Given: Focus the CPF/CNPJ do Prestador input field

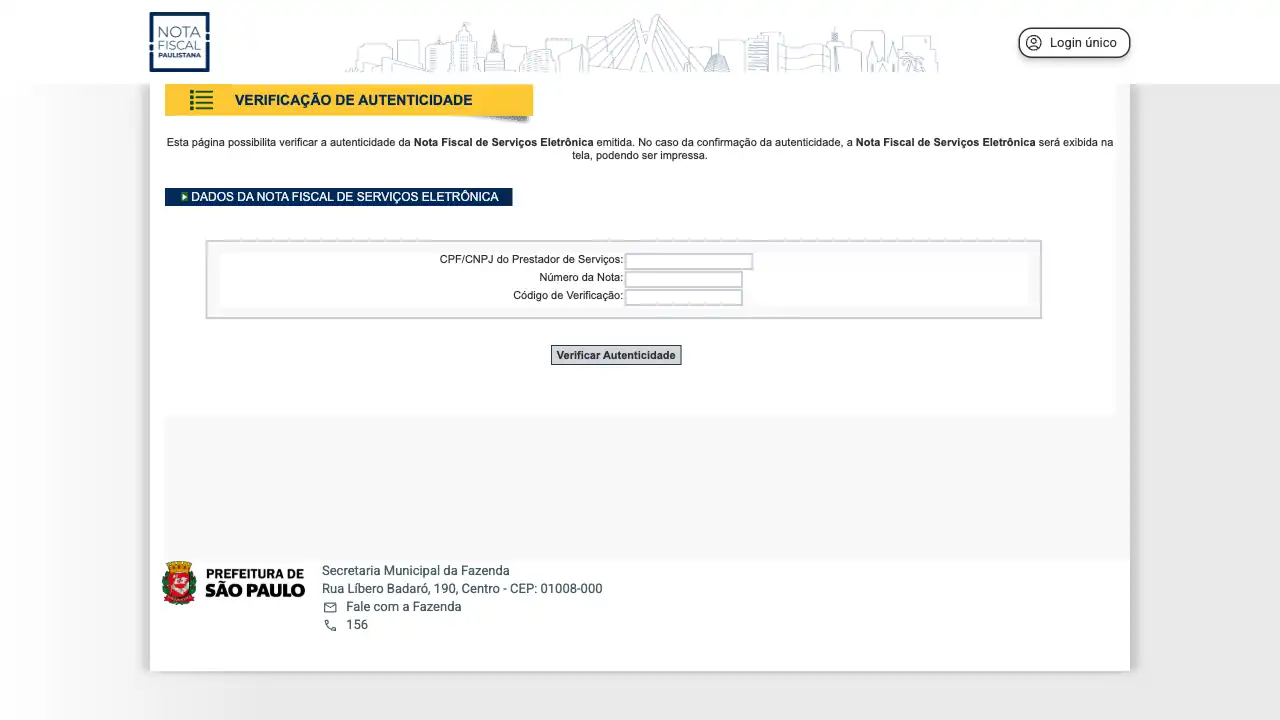Looking at the screenshot, I should (x=688, y=261).
